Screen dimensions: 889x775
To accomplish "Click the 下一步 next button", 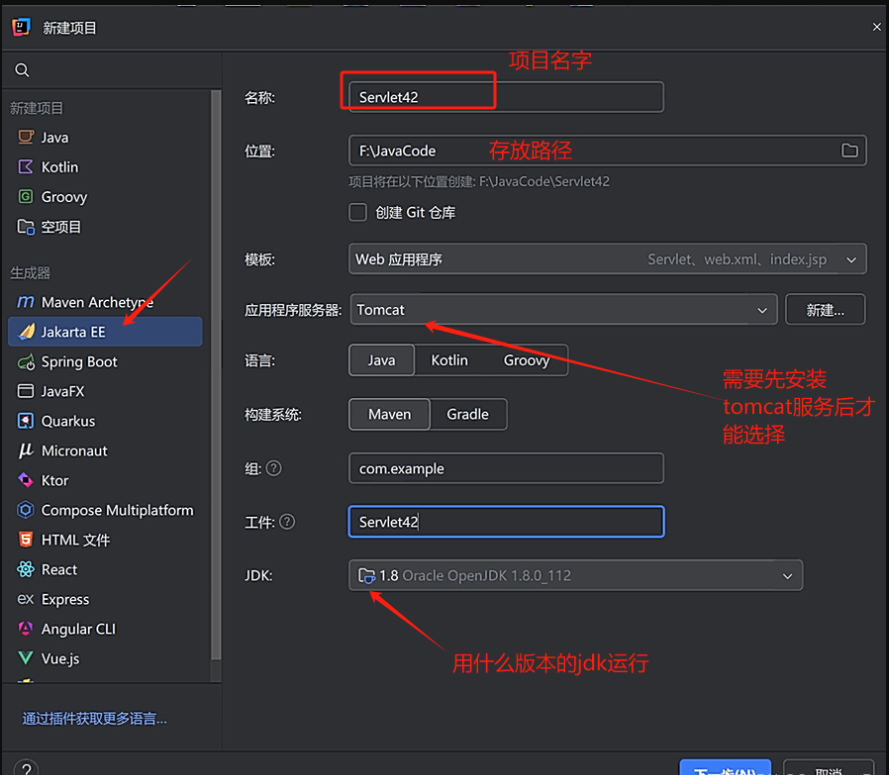I will pyautogui.click(x=725, y=768).
